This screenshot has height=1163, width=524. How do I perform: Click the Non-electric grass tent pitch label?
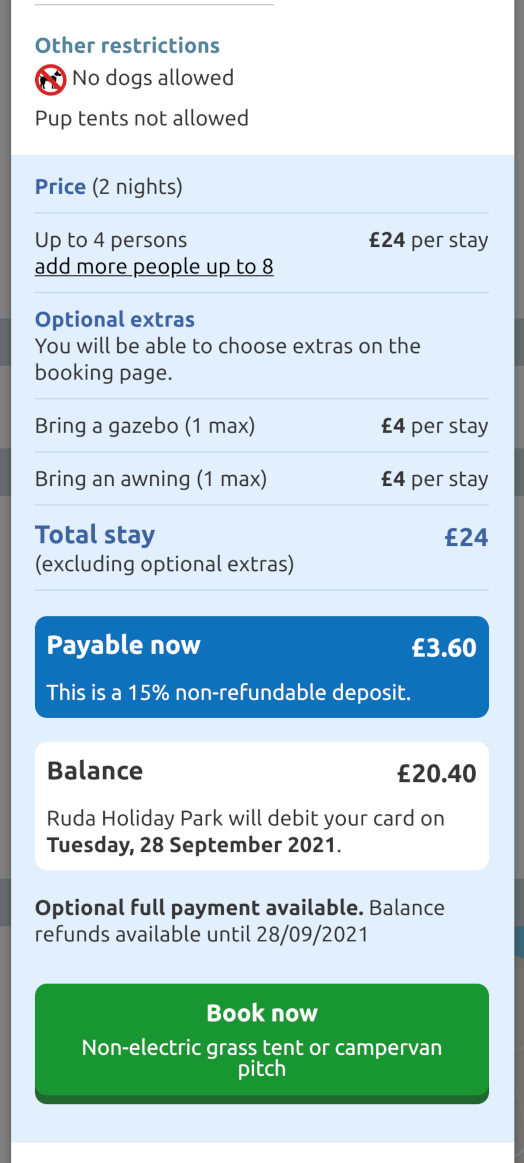[262, 1058]
